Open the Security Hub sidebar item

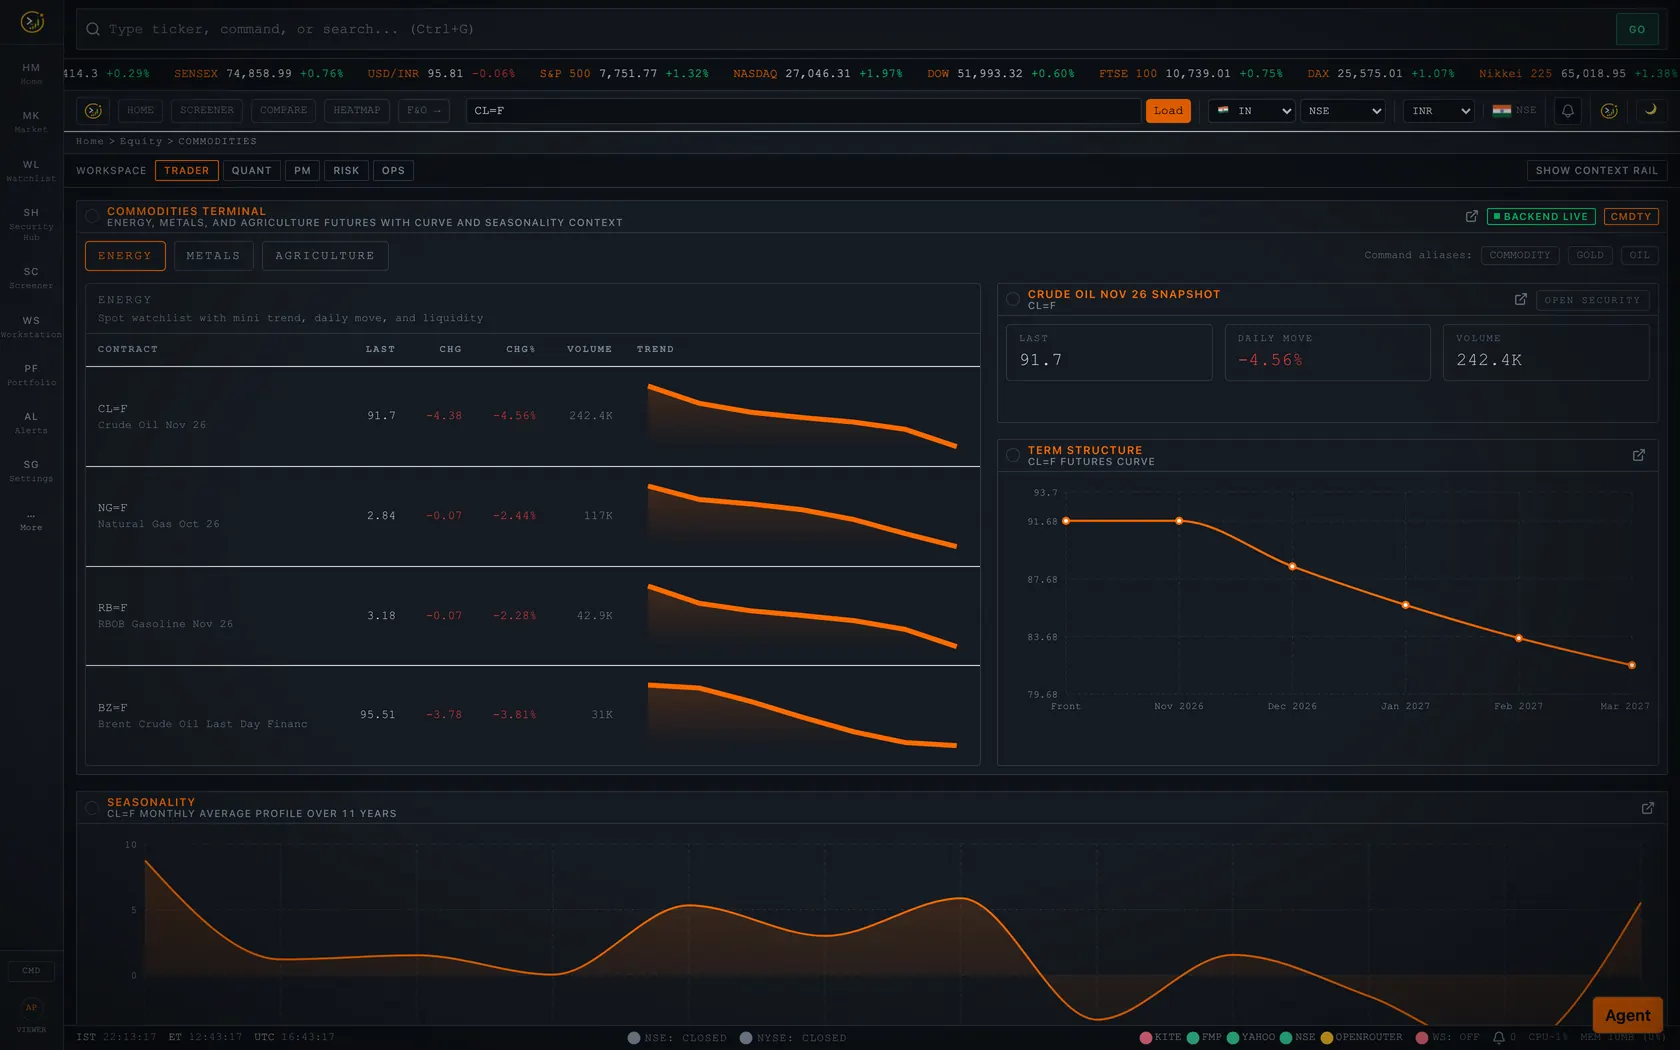(x=31, y=223)
